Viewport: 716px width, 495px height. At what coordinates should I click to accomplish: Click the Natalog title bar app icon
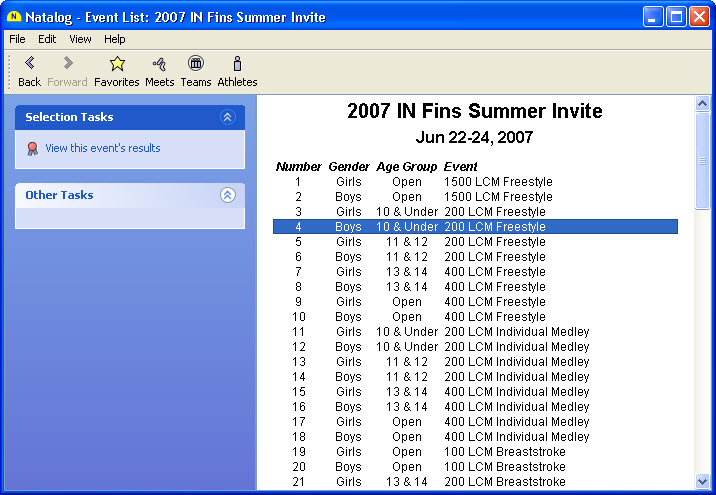14,17
